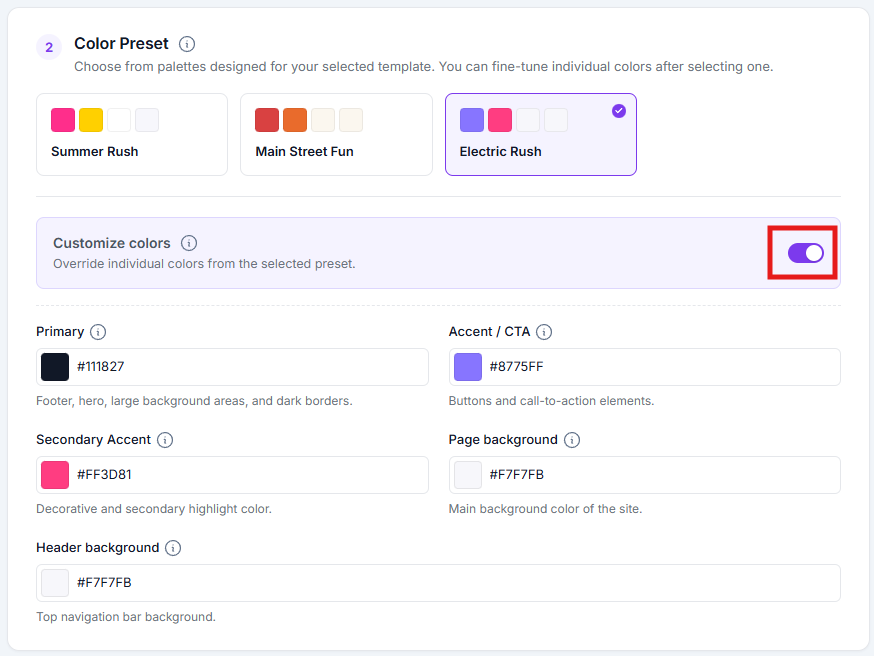
Task: Choose the Main Street Fun preset
Action: click(337, 134)
